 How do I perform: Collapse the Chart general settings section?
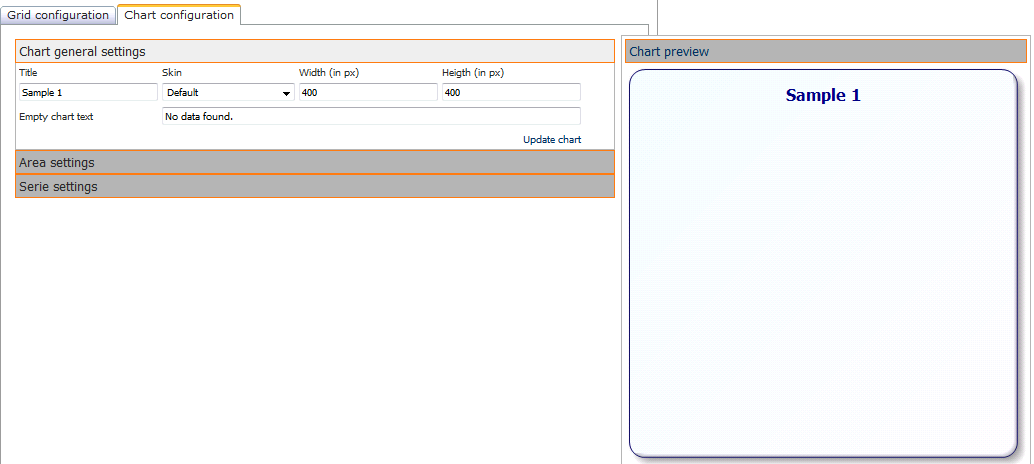point(314,51)
